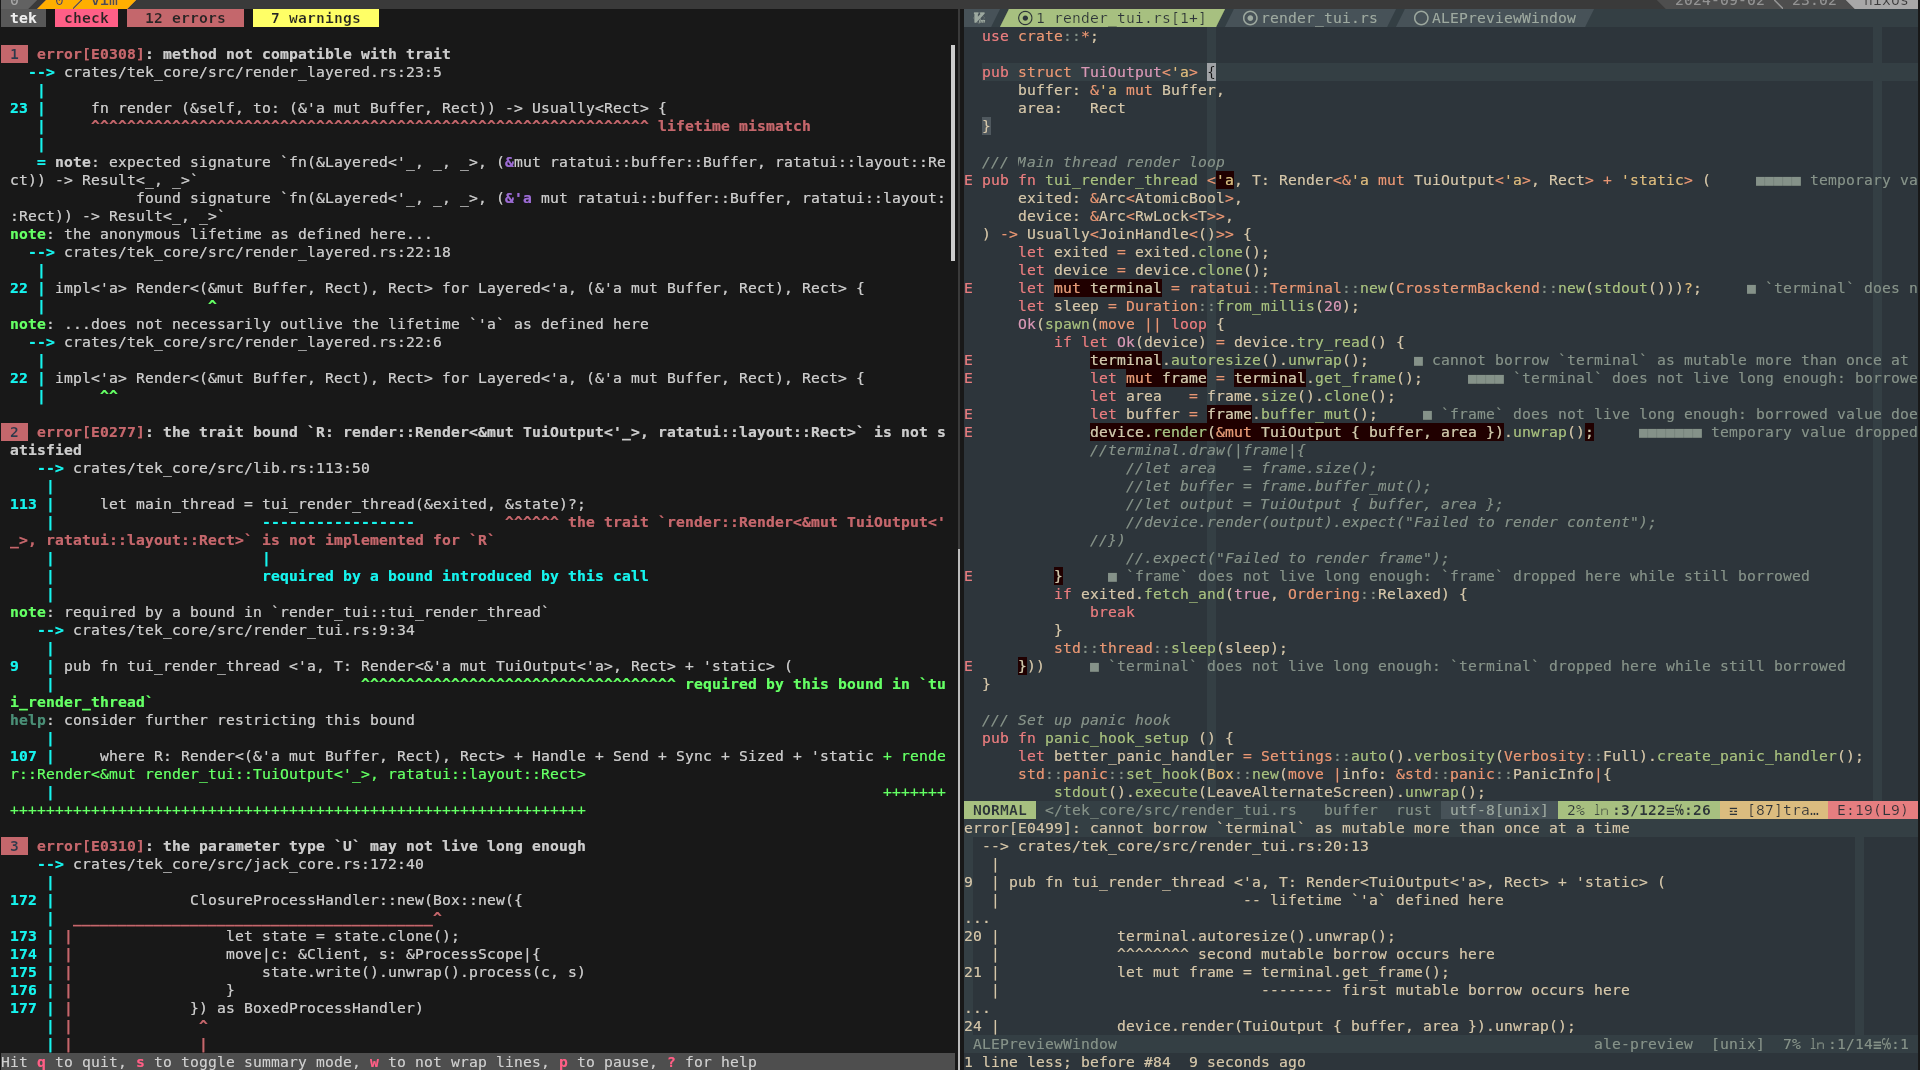
Task: Click the 'w' wrap lines key hint
Action: click(374, 1062)
